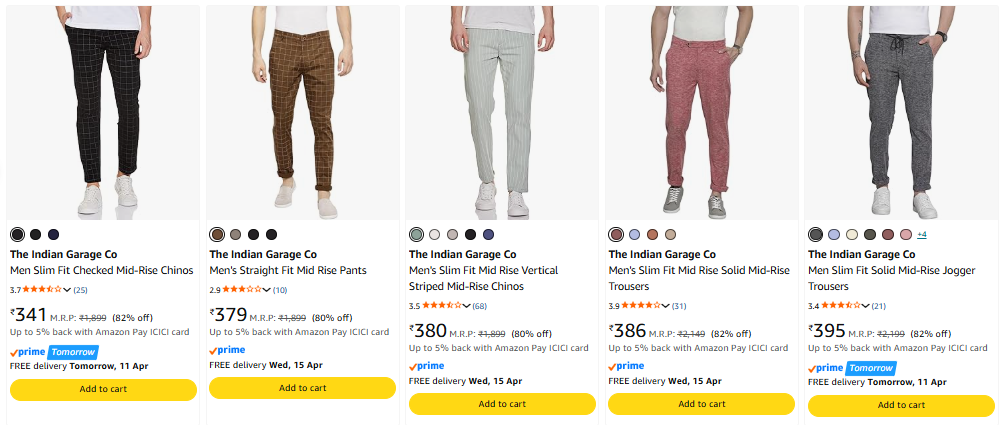Viewport: 1003px width, 425px height.
Task: Open rating breakdown chevron for the 3.9 rating
Action: (666, 306)
